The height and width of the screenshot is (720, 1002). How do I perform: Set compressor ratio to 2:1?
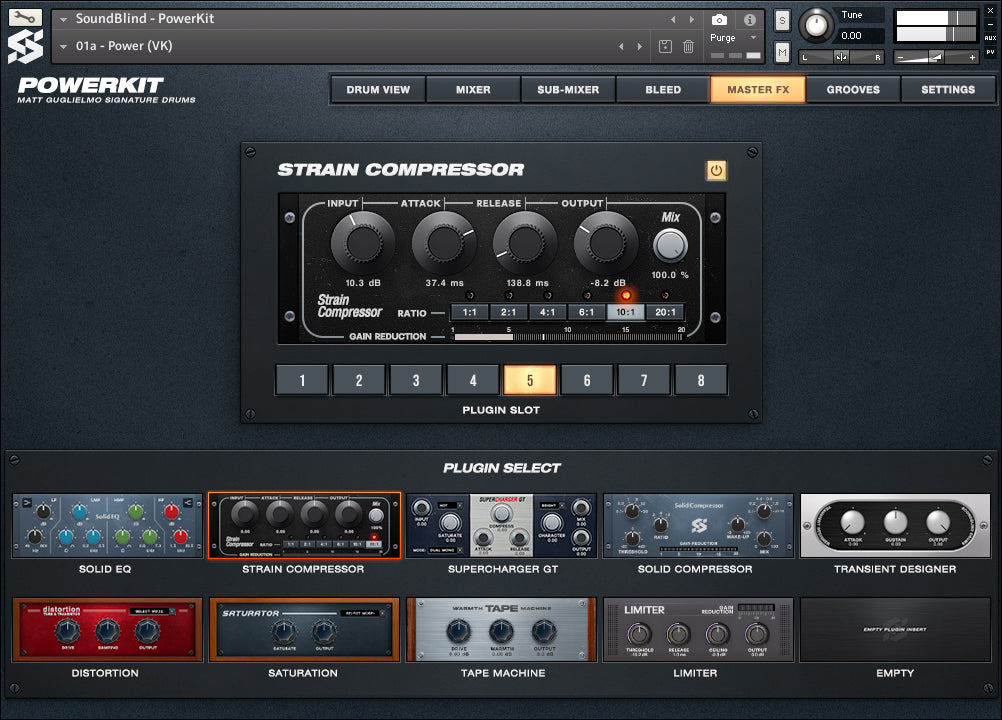click(509, 312)
